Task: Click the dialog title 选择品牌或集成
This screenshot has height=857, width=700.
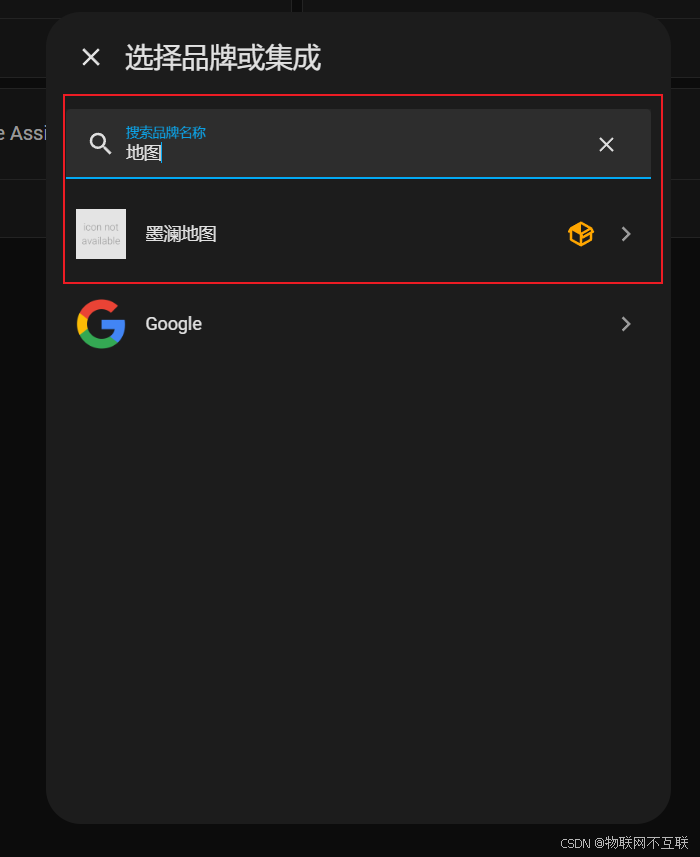Action: (223, 57)
